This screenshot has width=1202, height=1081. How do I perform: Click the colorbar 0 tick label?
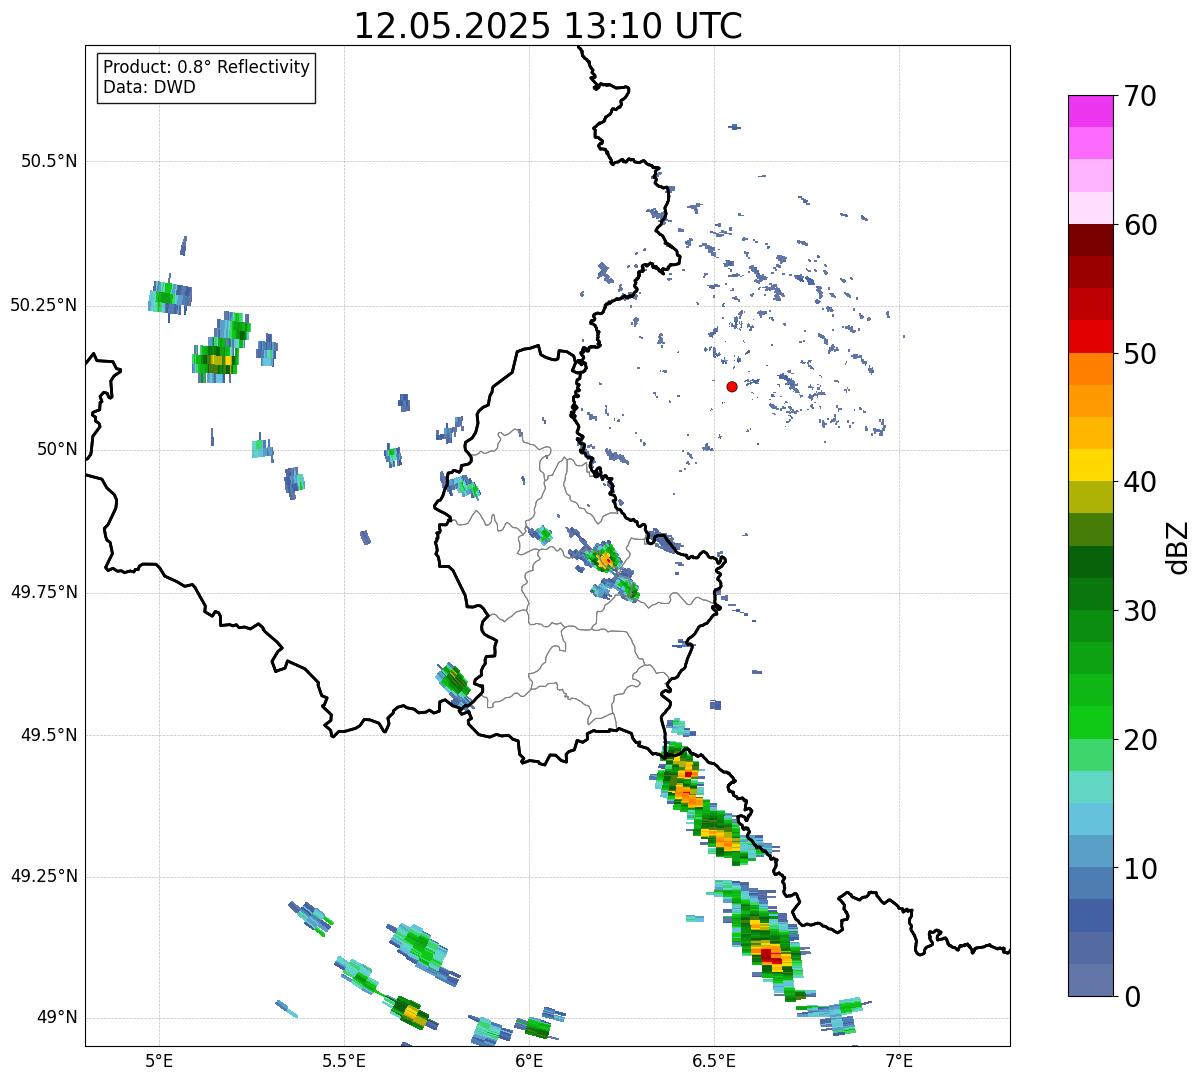click(1132, 997)
